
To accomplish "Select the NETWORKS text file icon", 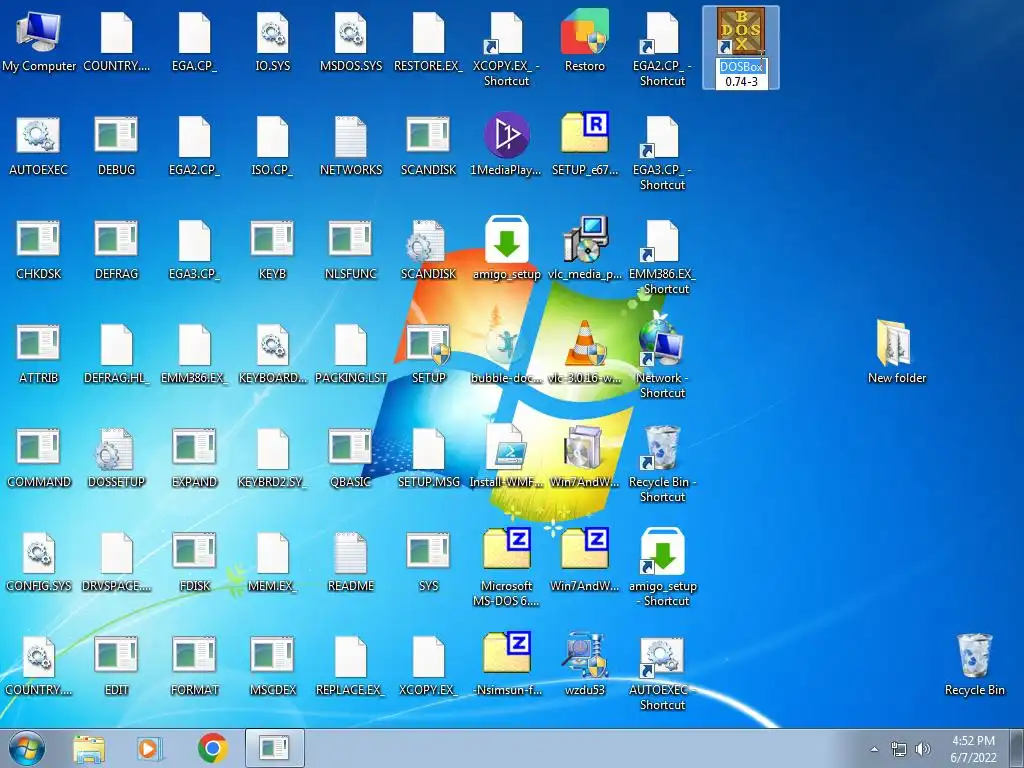I will (x=351, y=136).
